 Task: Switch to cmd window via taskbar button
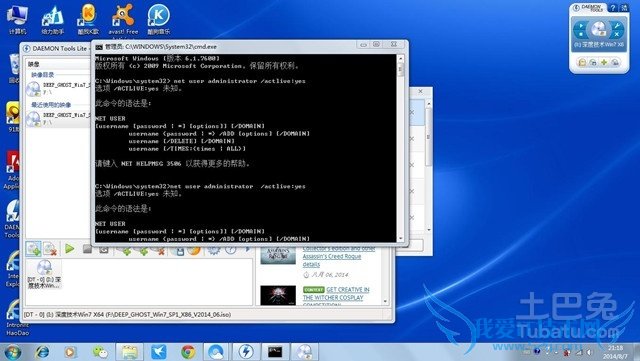coord(275,352)
